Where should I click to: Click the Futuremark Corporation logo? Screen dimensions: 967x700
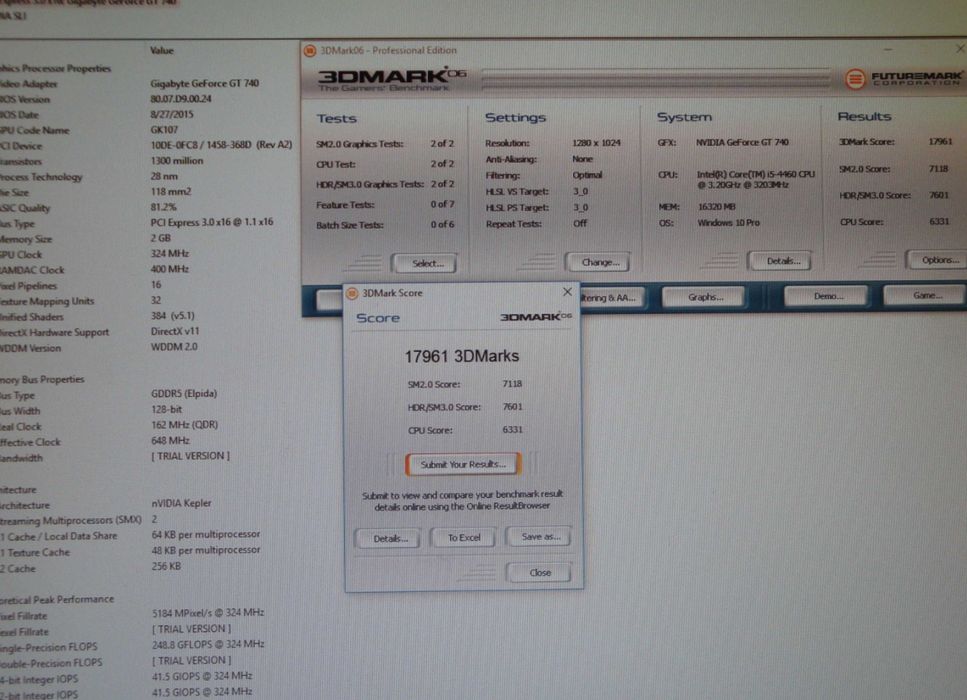coord(903,78)
